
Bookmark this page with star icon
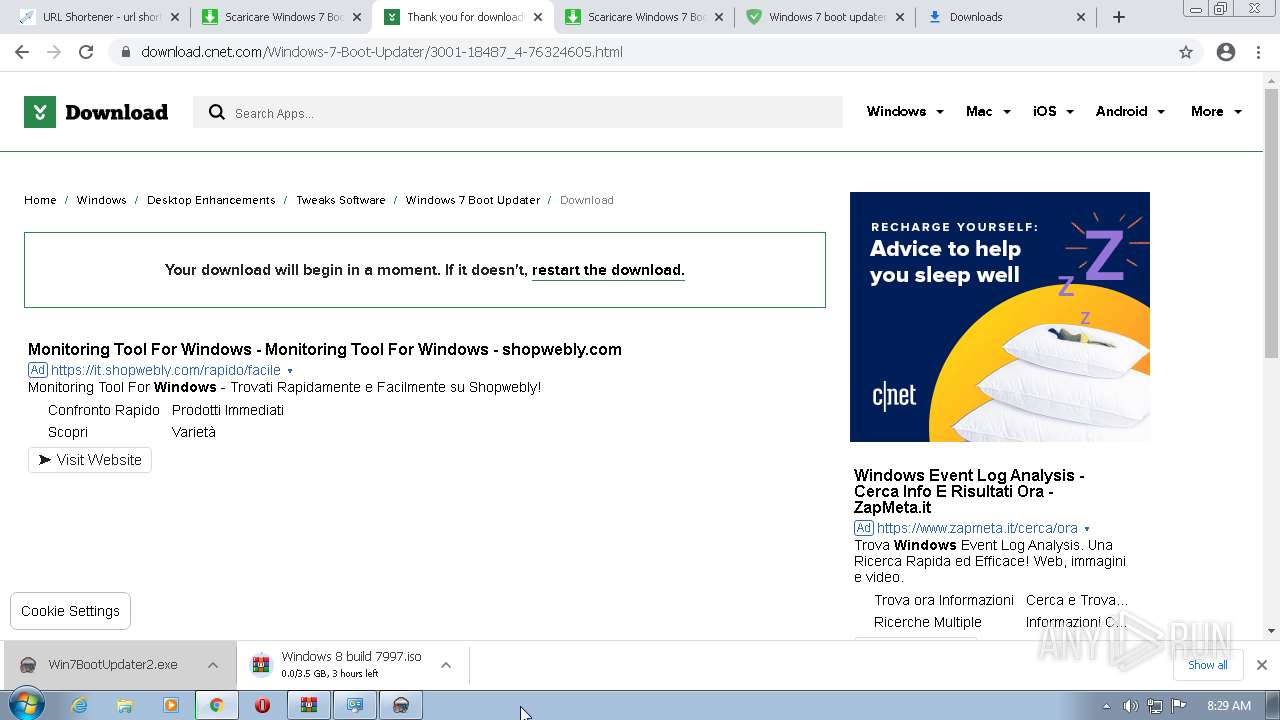click(1186, 52)
